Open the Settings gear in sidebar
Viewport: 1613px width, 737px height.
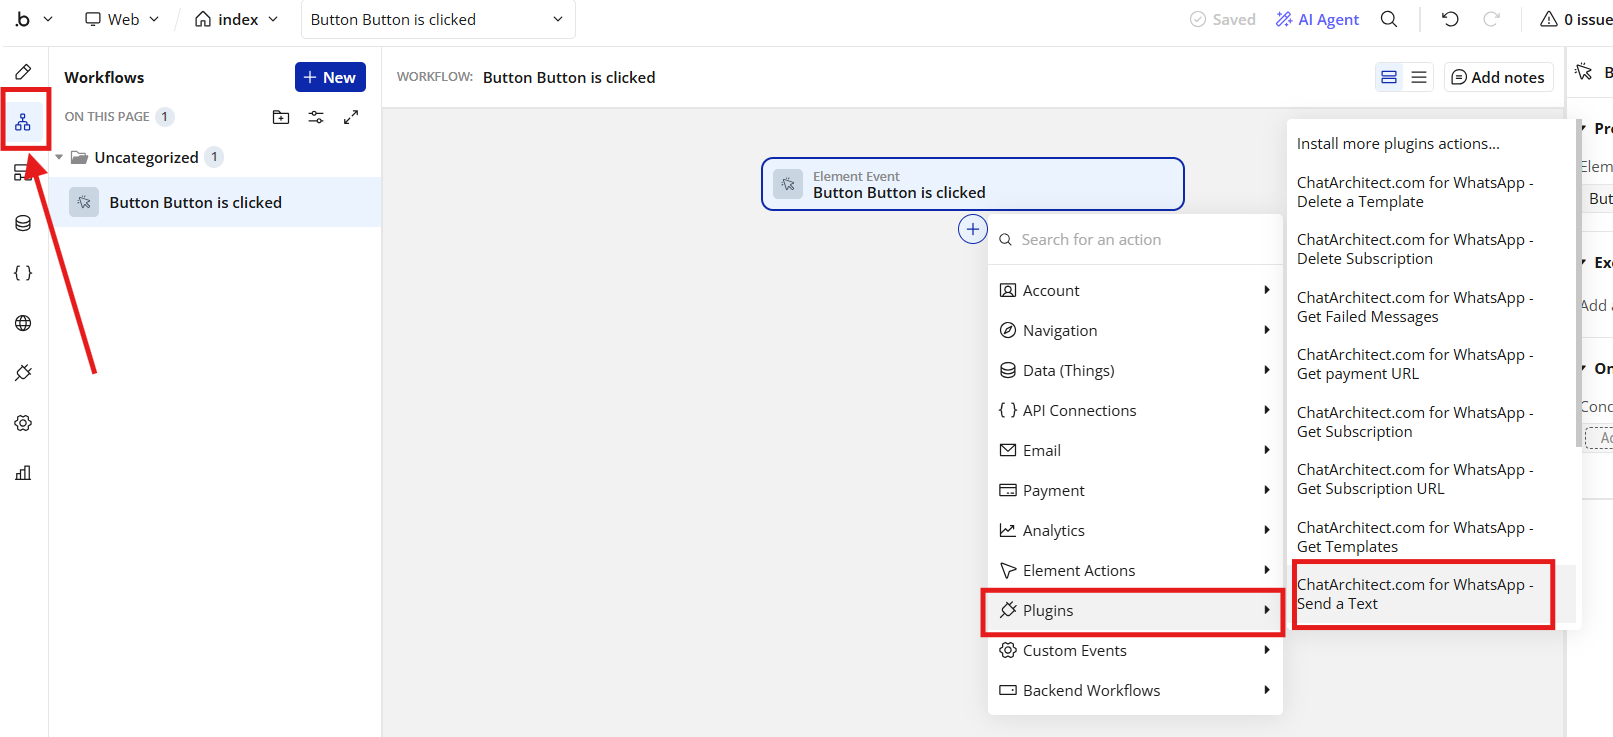click(x=23, y=423)
